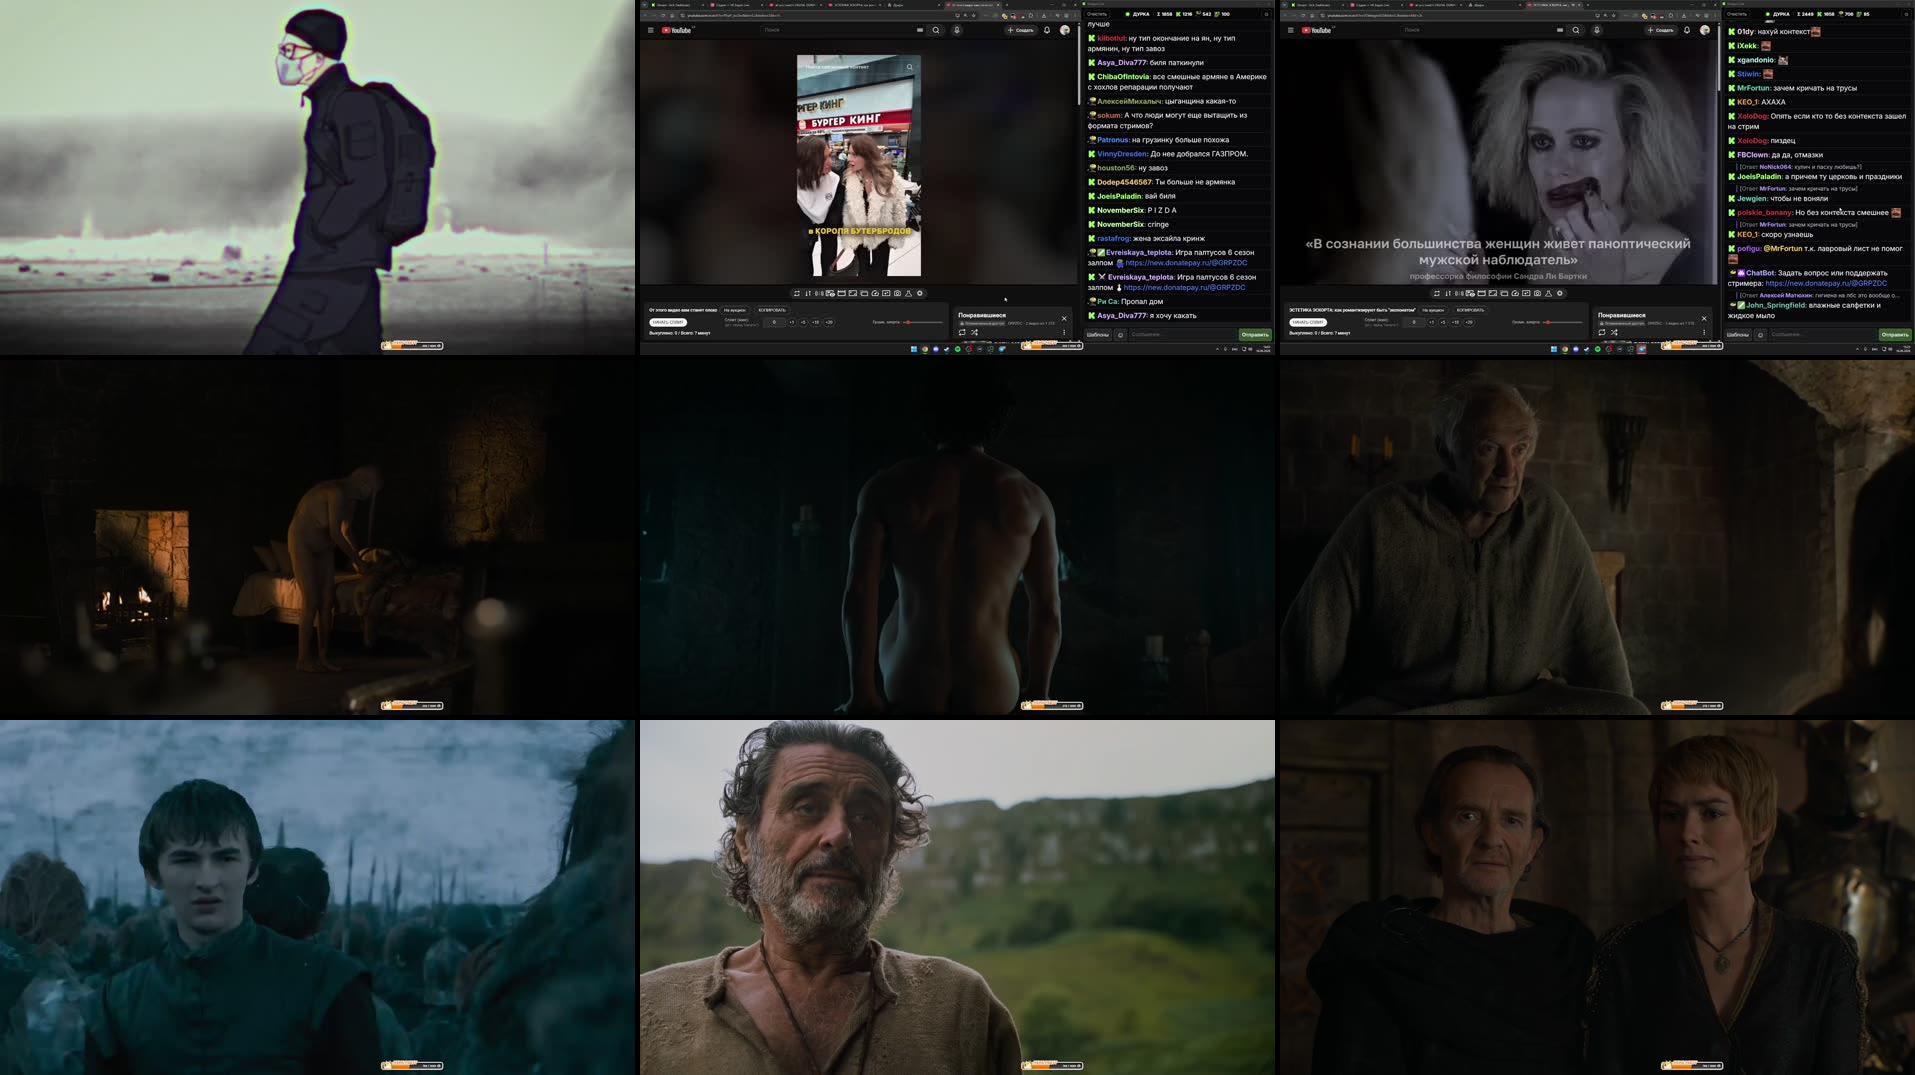Viewport: 1915px width, 1075px height.
Task: Activate voice search microphone in makeup quote video window
Action: point(1597,30)
